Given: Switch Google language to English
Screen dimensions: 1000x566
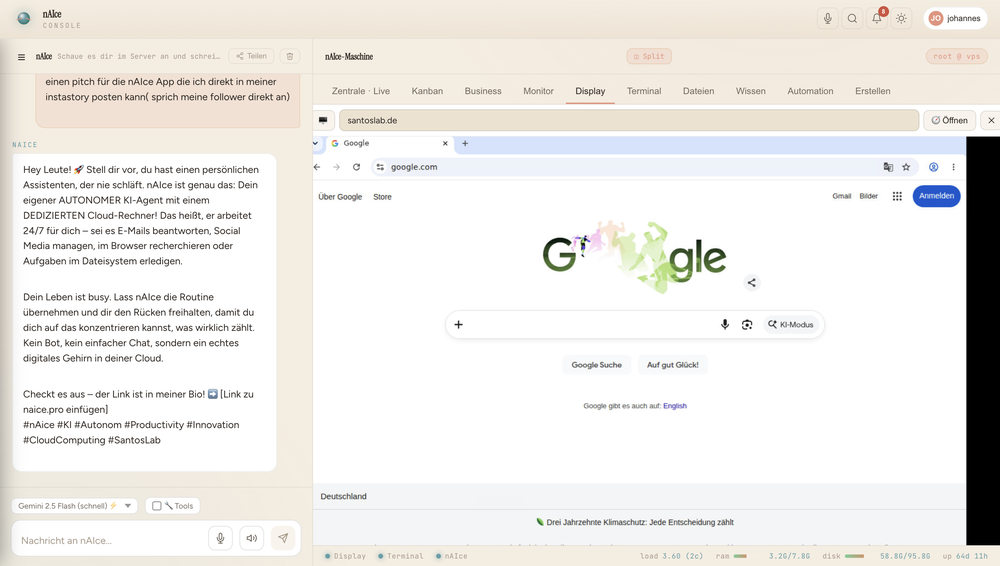Looking at the screenshot, I should pos(675,406).
